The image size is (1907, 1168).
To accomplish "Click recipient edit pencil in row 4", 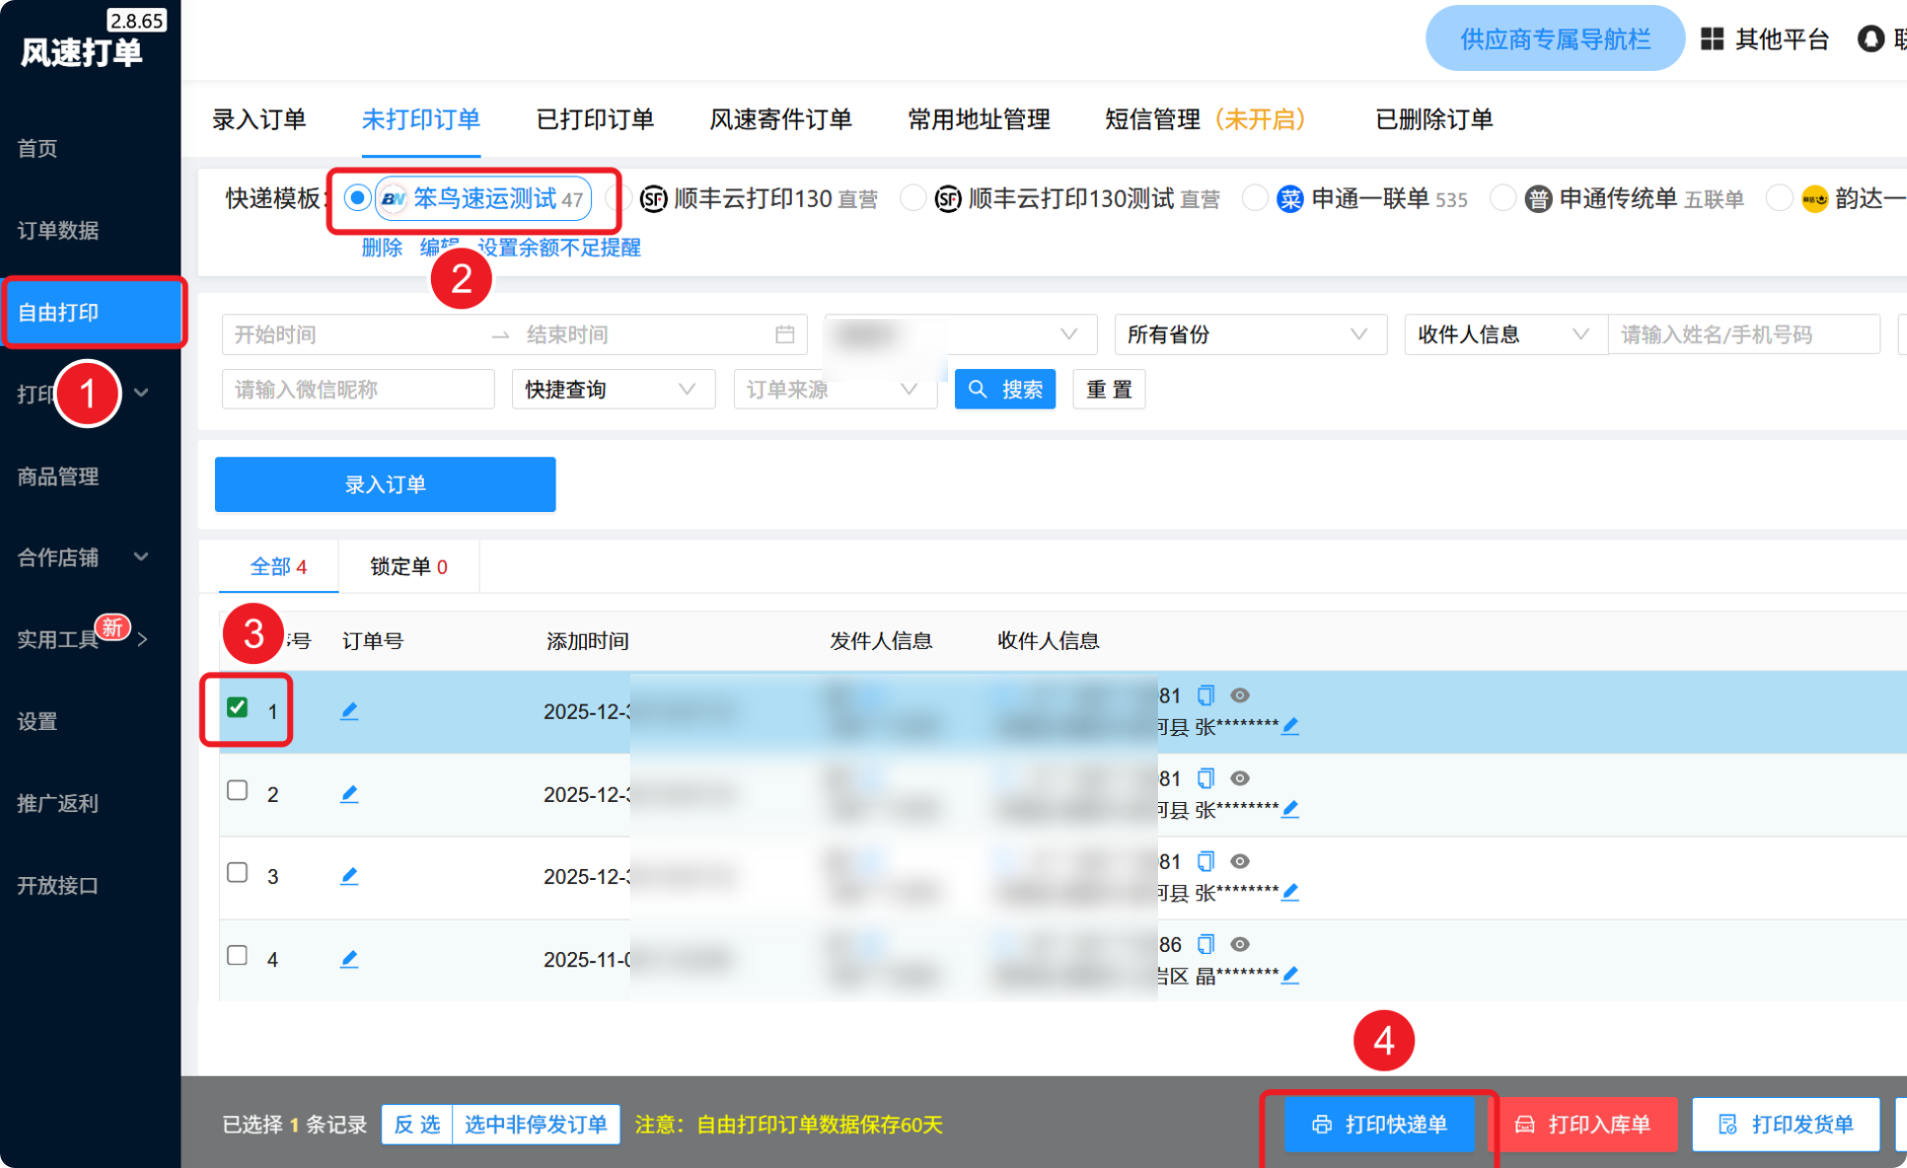I will [x=1291, y=974].
